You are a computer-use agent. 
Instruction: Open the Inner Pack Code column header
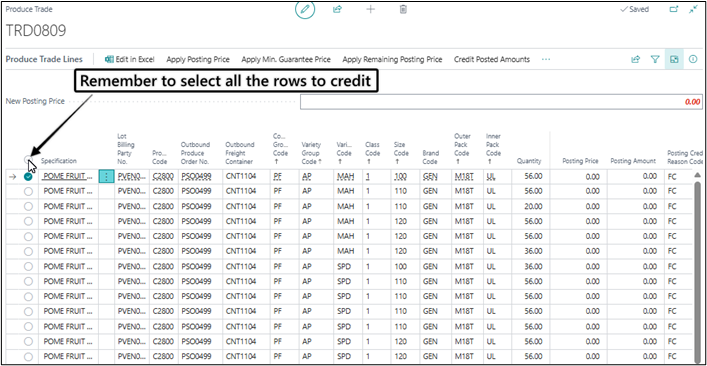493,149
